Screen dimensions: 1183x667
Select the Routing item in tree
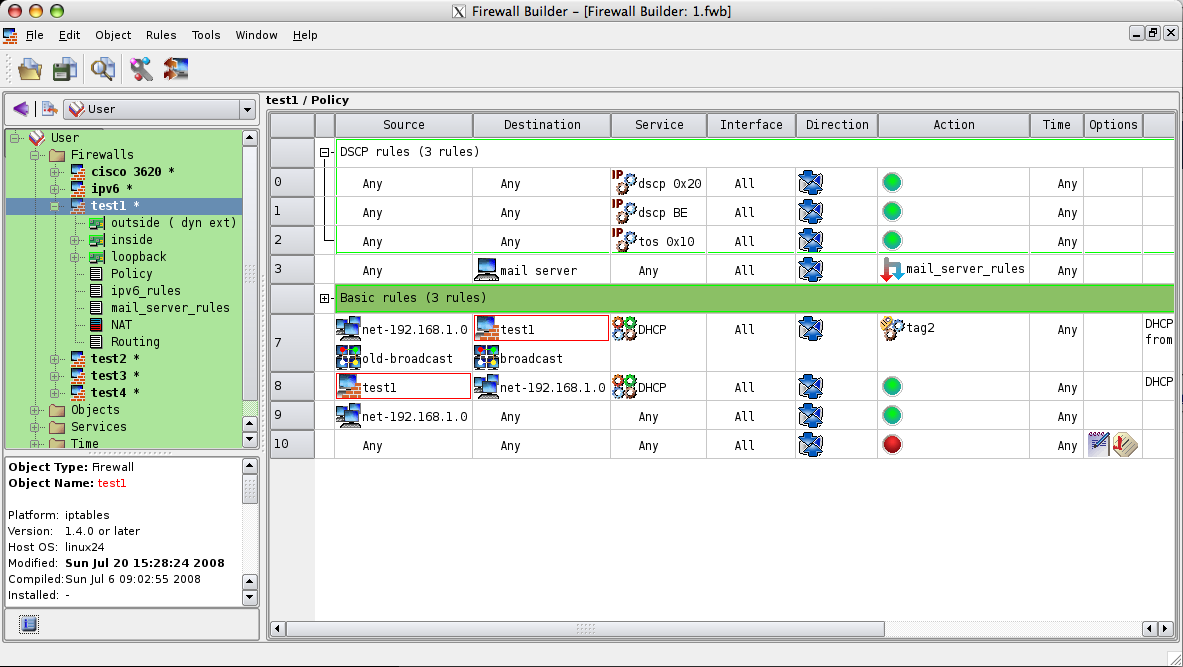tap(135, 342)
